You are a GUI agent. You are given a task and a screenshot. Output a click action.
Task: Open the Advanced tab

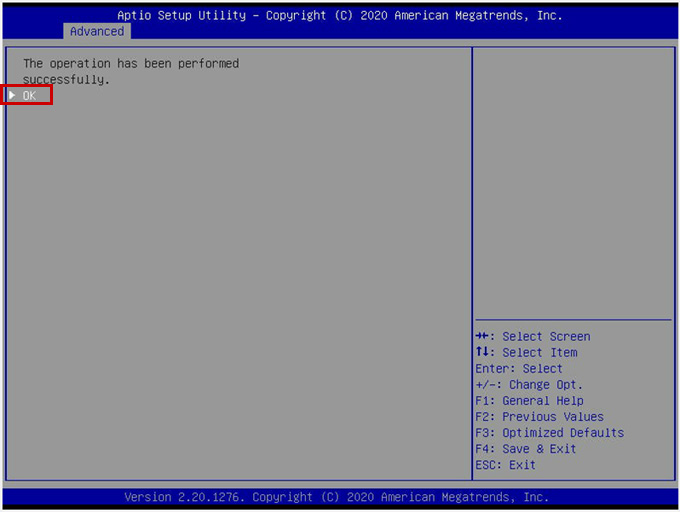pyautogui.click(x=97, y=31)
